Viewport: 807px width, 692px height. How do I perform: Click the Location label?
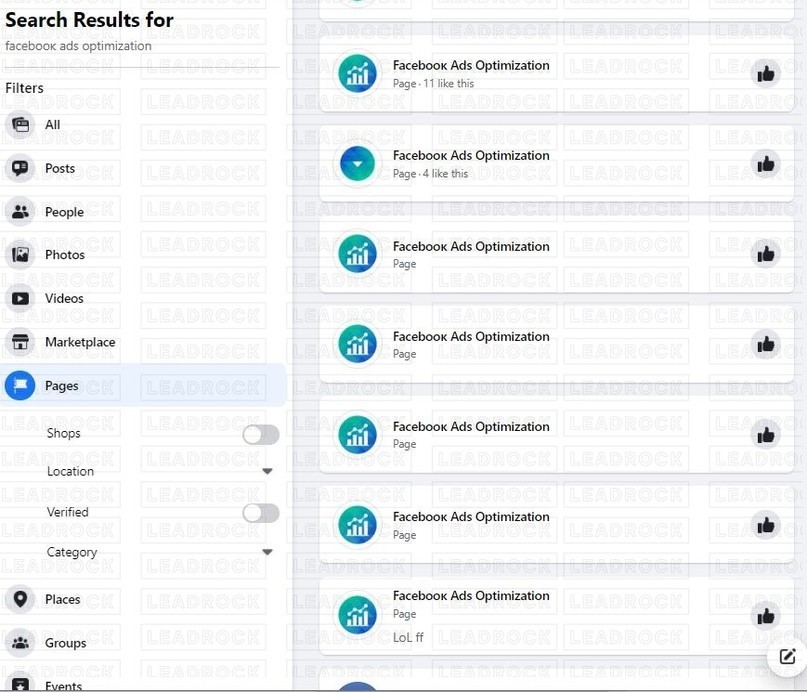(x=71, y=471)
